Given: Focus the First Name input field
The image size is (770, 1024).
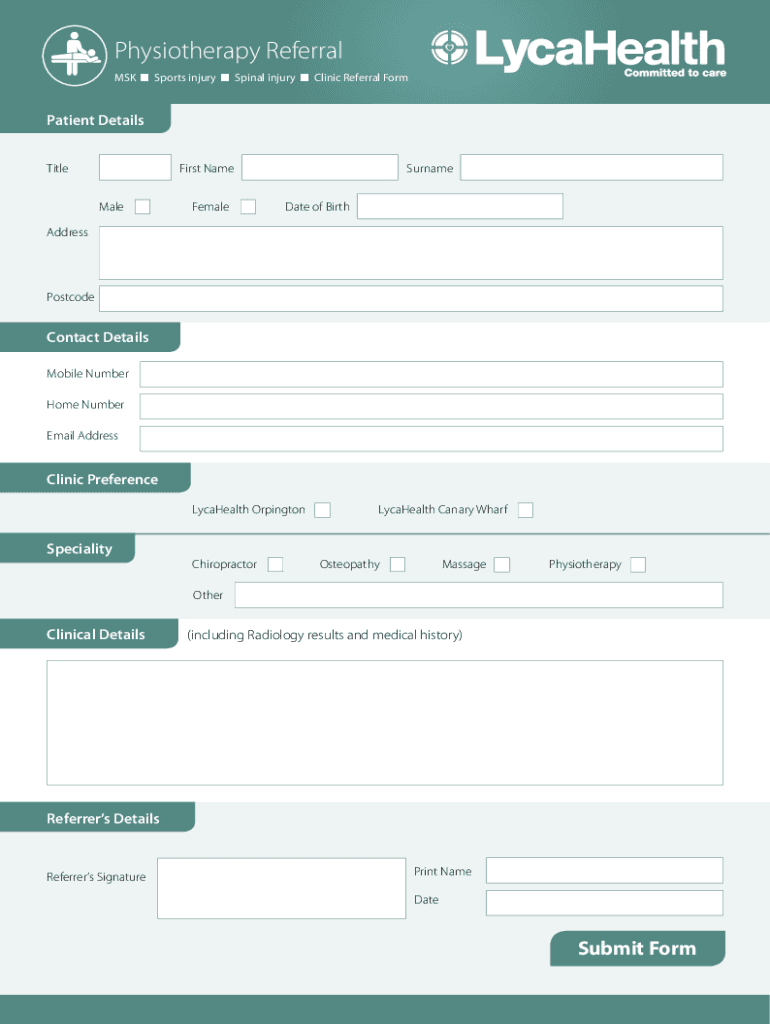Looking at the screenshot, I should (319, 168).
